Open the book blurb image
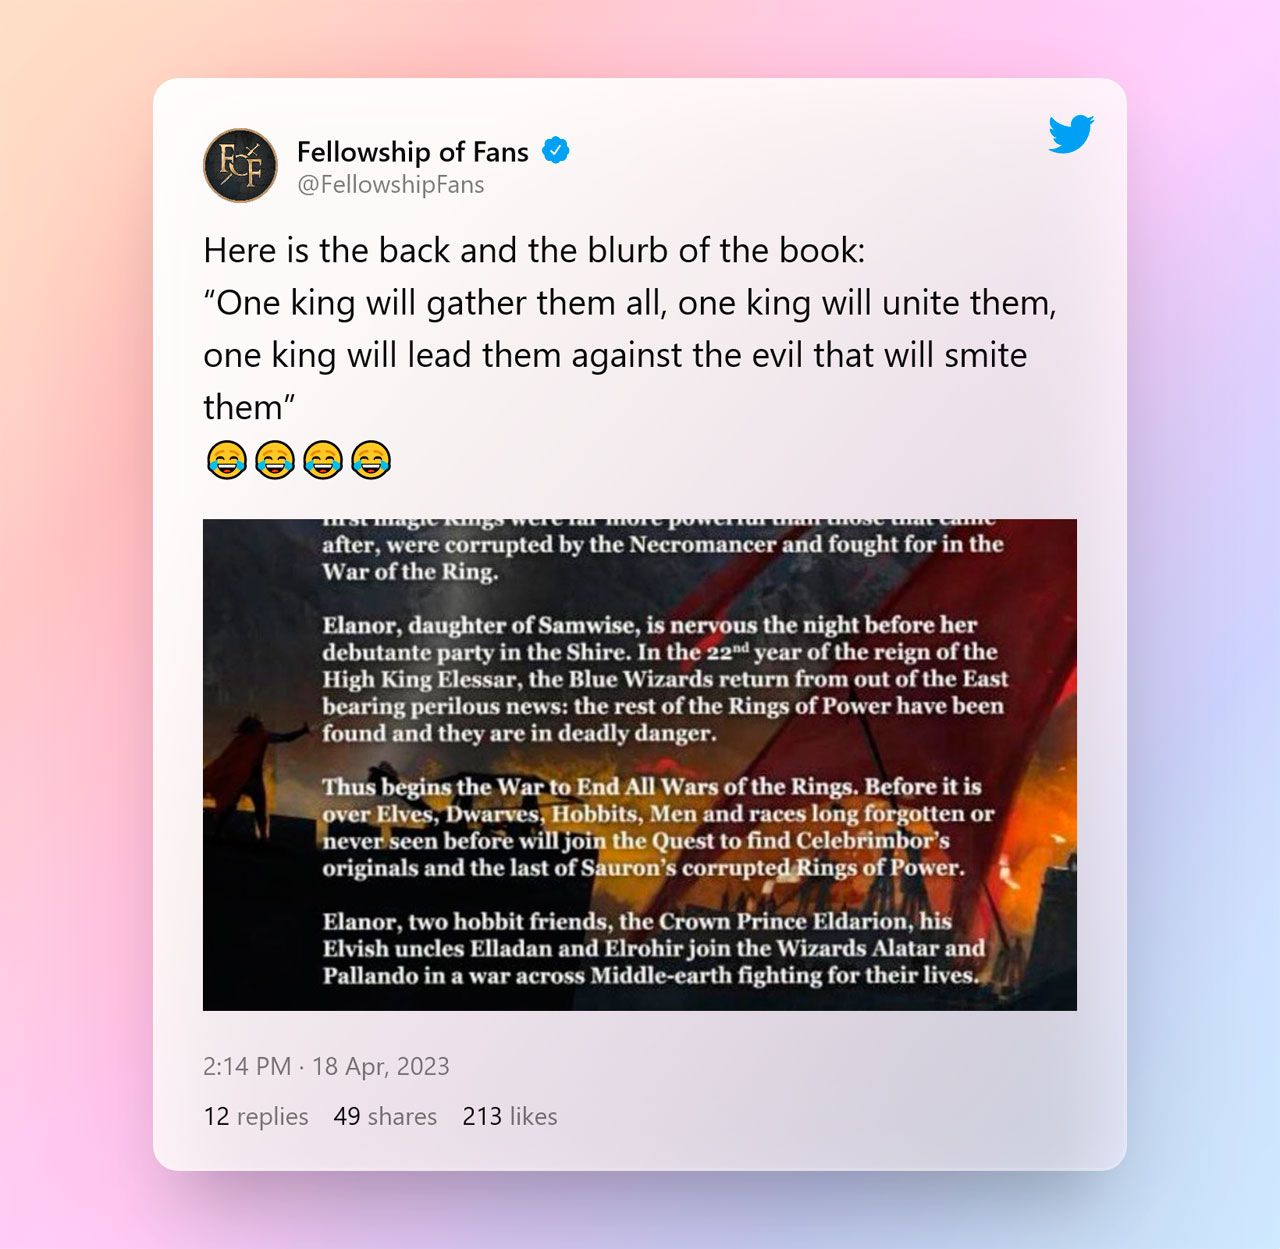 [x=640, y=765]
